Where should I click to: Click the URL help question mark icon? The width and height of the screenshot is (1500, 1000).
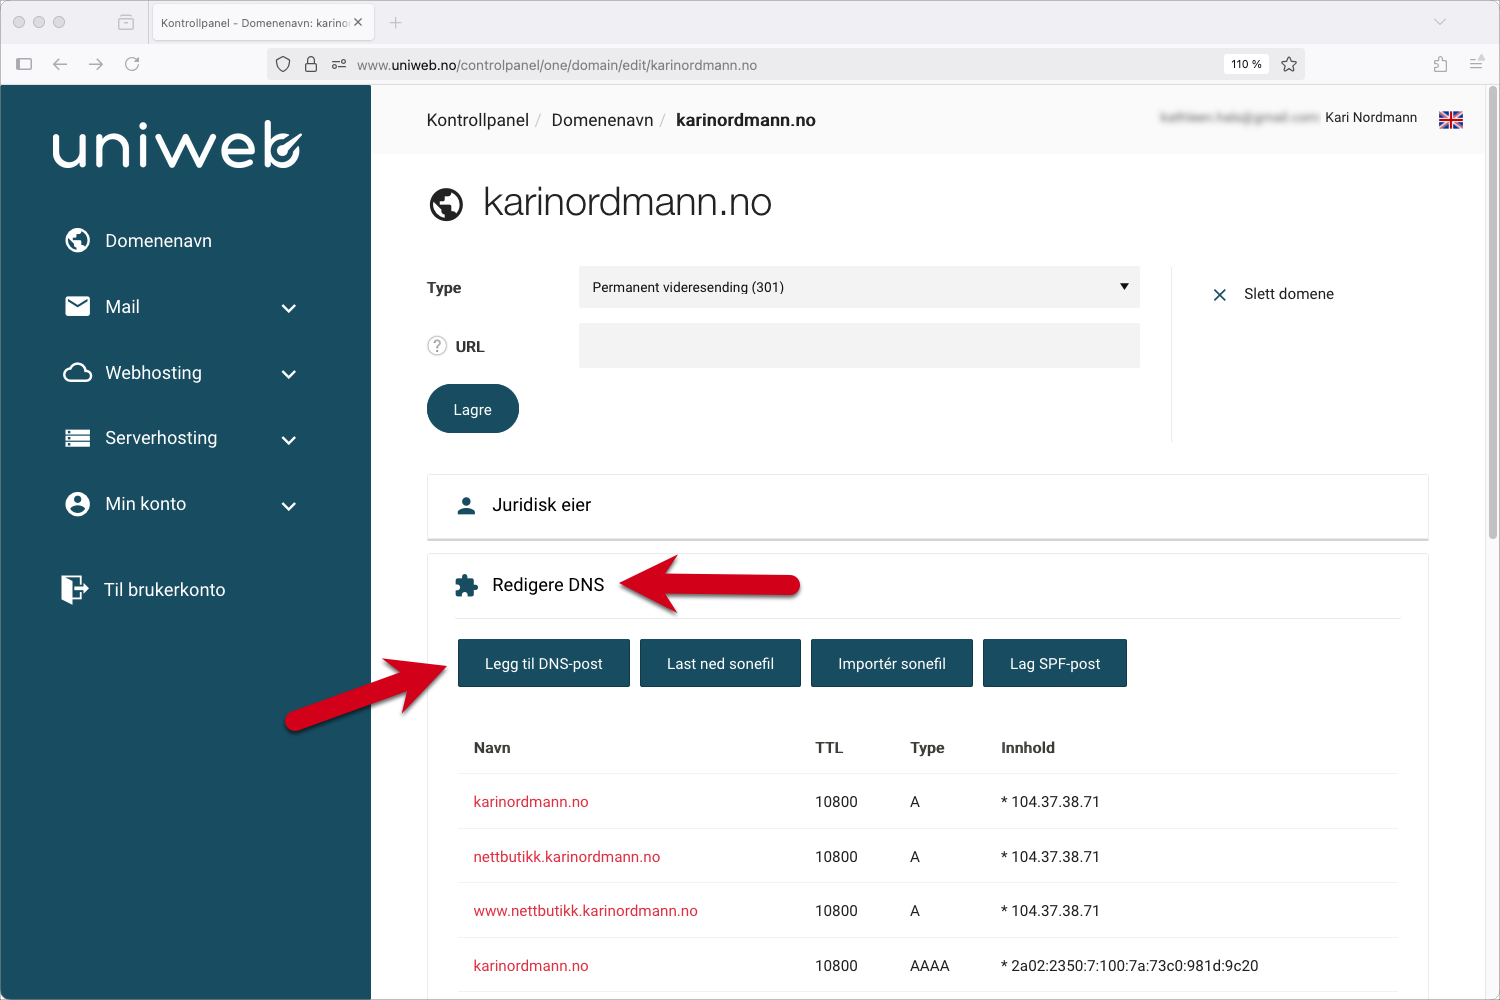[437, 346]
